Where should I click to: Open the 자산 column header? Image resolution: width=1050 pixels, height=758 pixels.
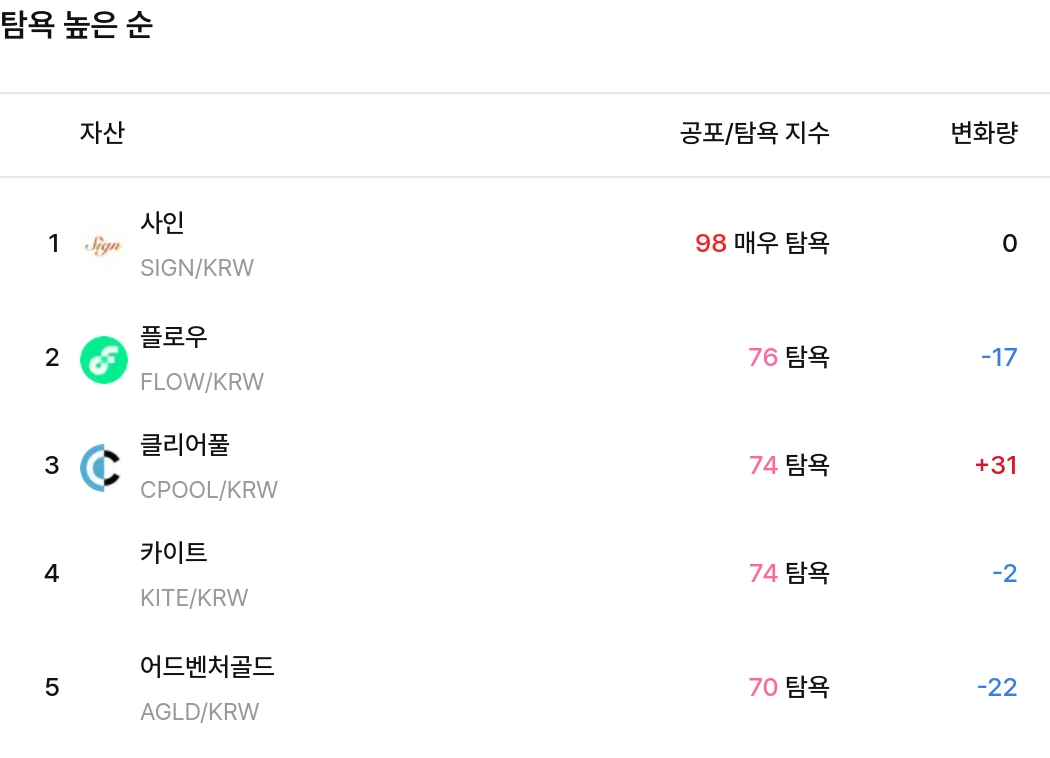102,133
